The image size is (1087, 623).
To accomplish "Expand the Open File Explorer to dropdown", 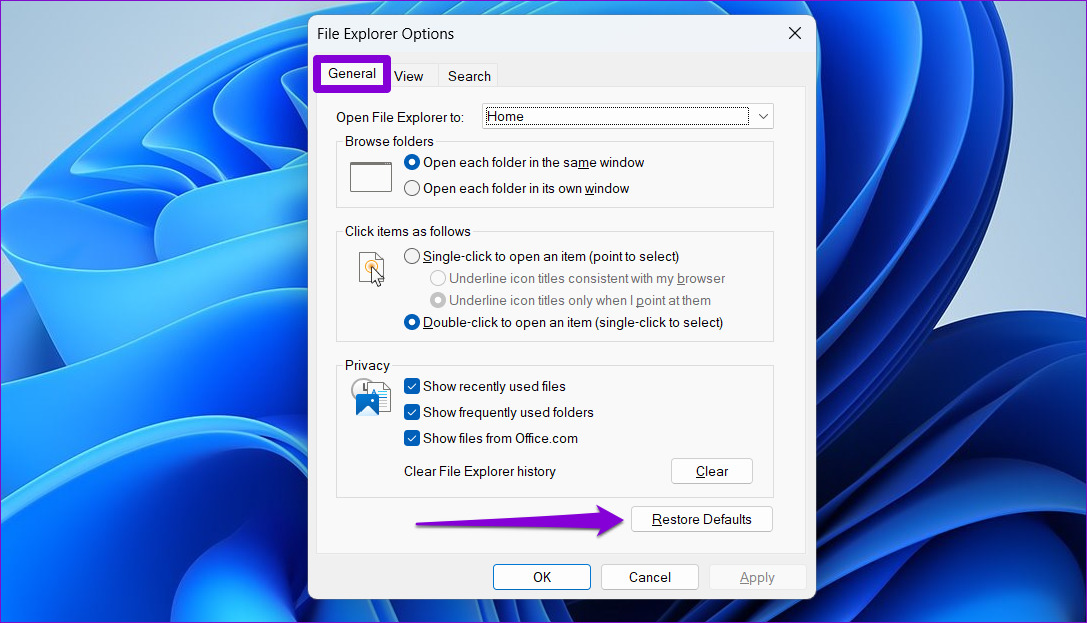I will (763, 116).
